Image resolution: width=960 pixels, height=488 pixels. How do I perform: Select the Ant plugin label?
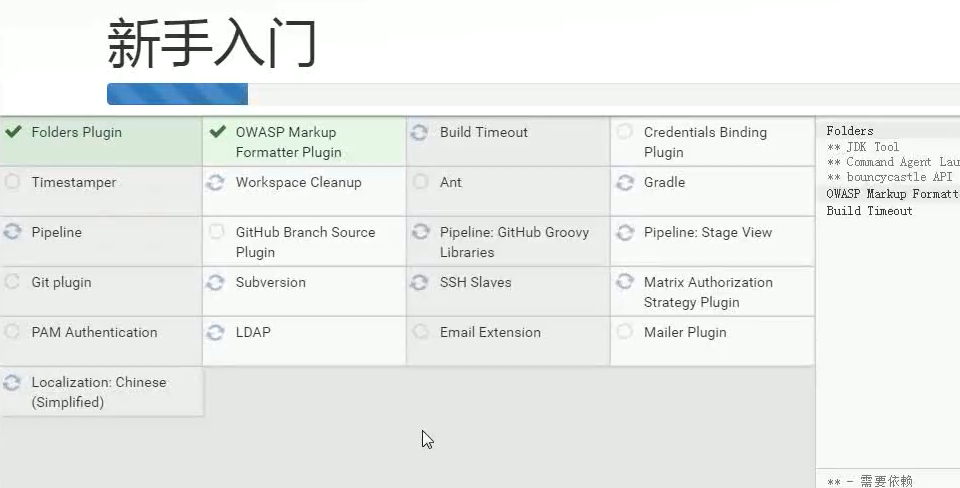click(x=451, y=182)
